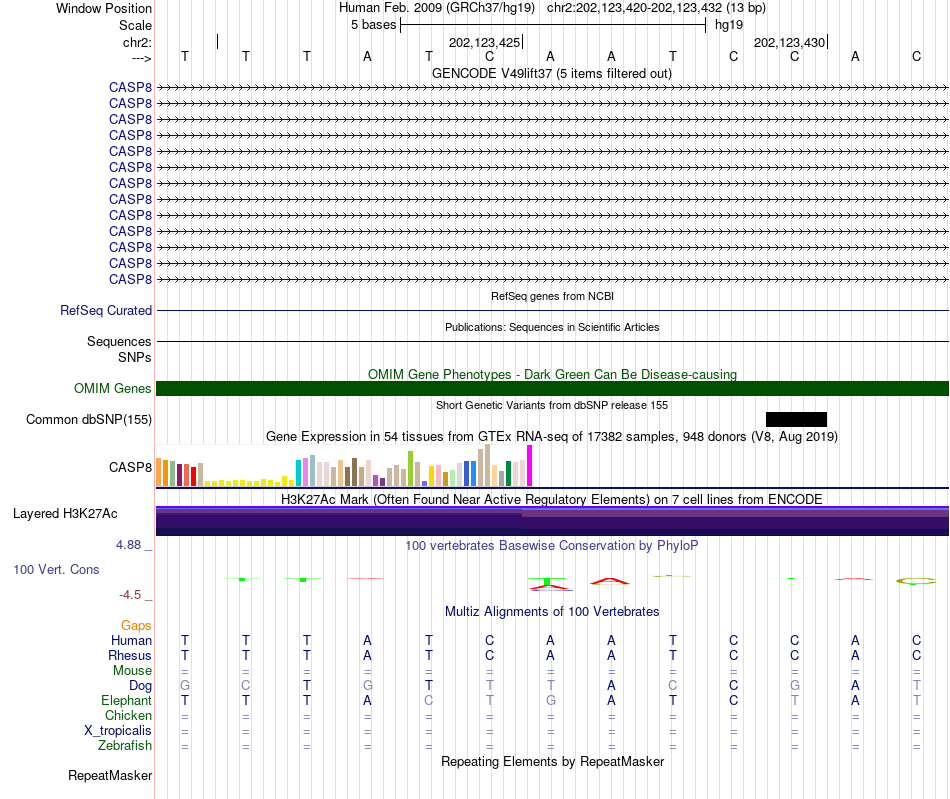Click the Window Position label
Screen dimensions: 950x799
click(x=104, y=8)
